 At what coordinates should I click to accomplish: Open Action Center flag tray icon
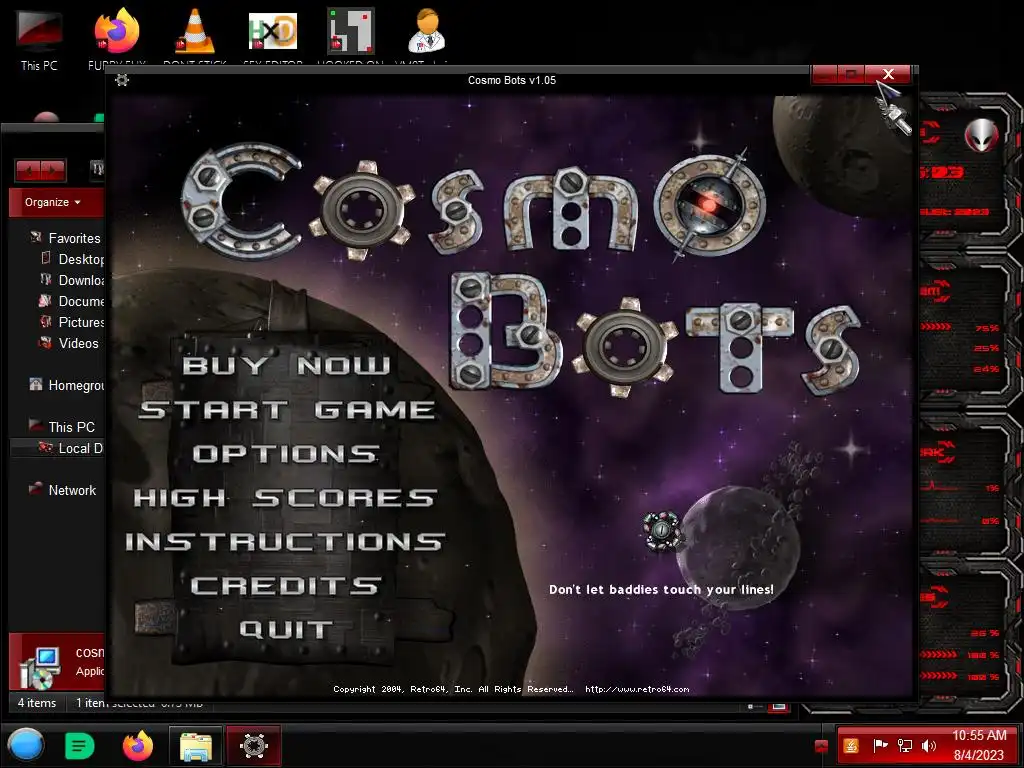[880, 746]
